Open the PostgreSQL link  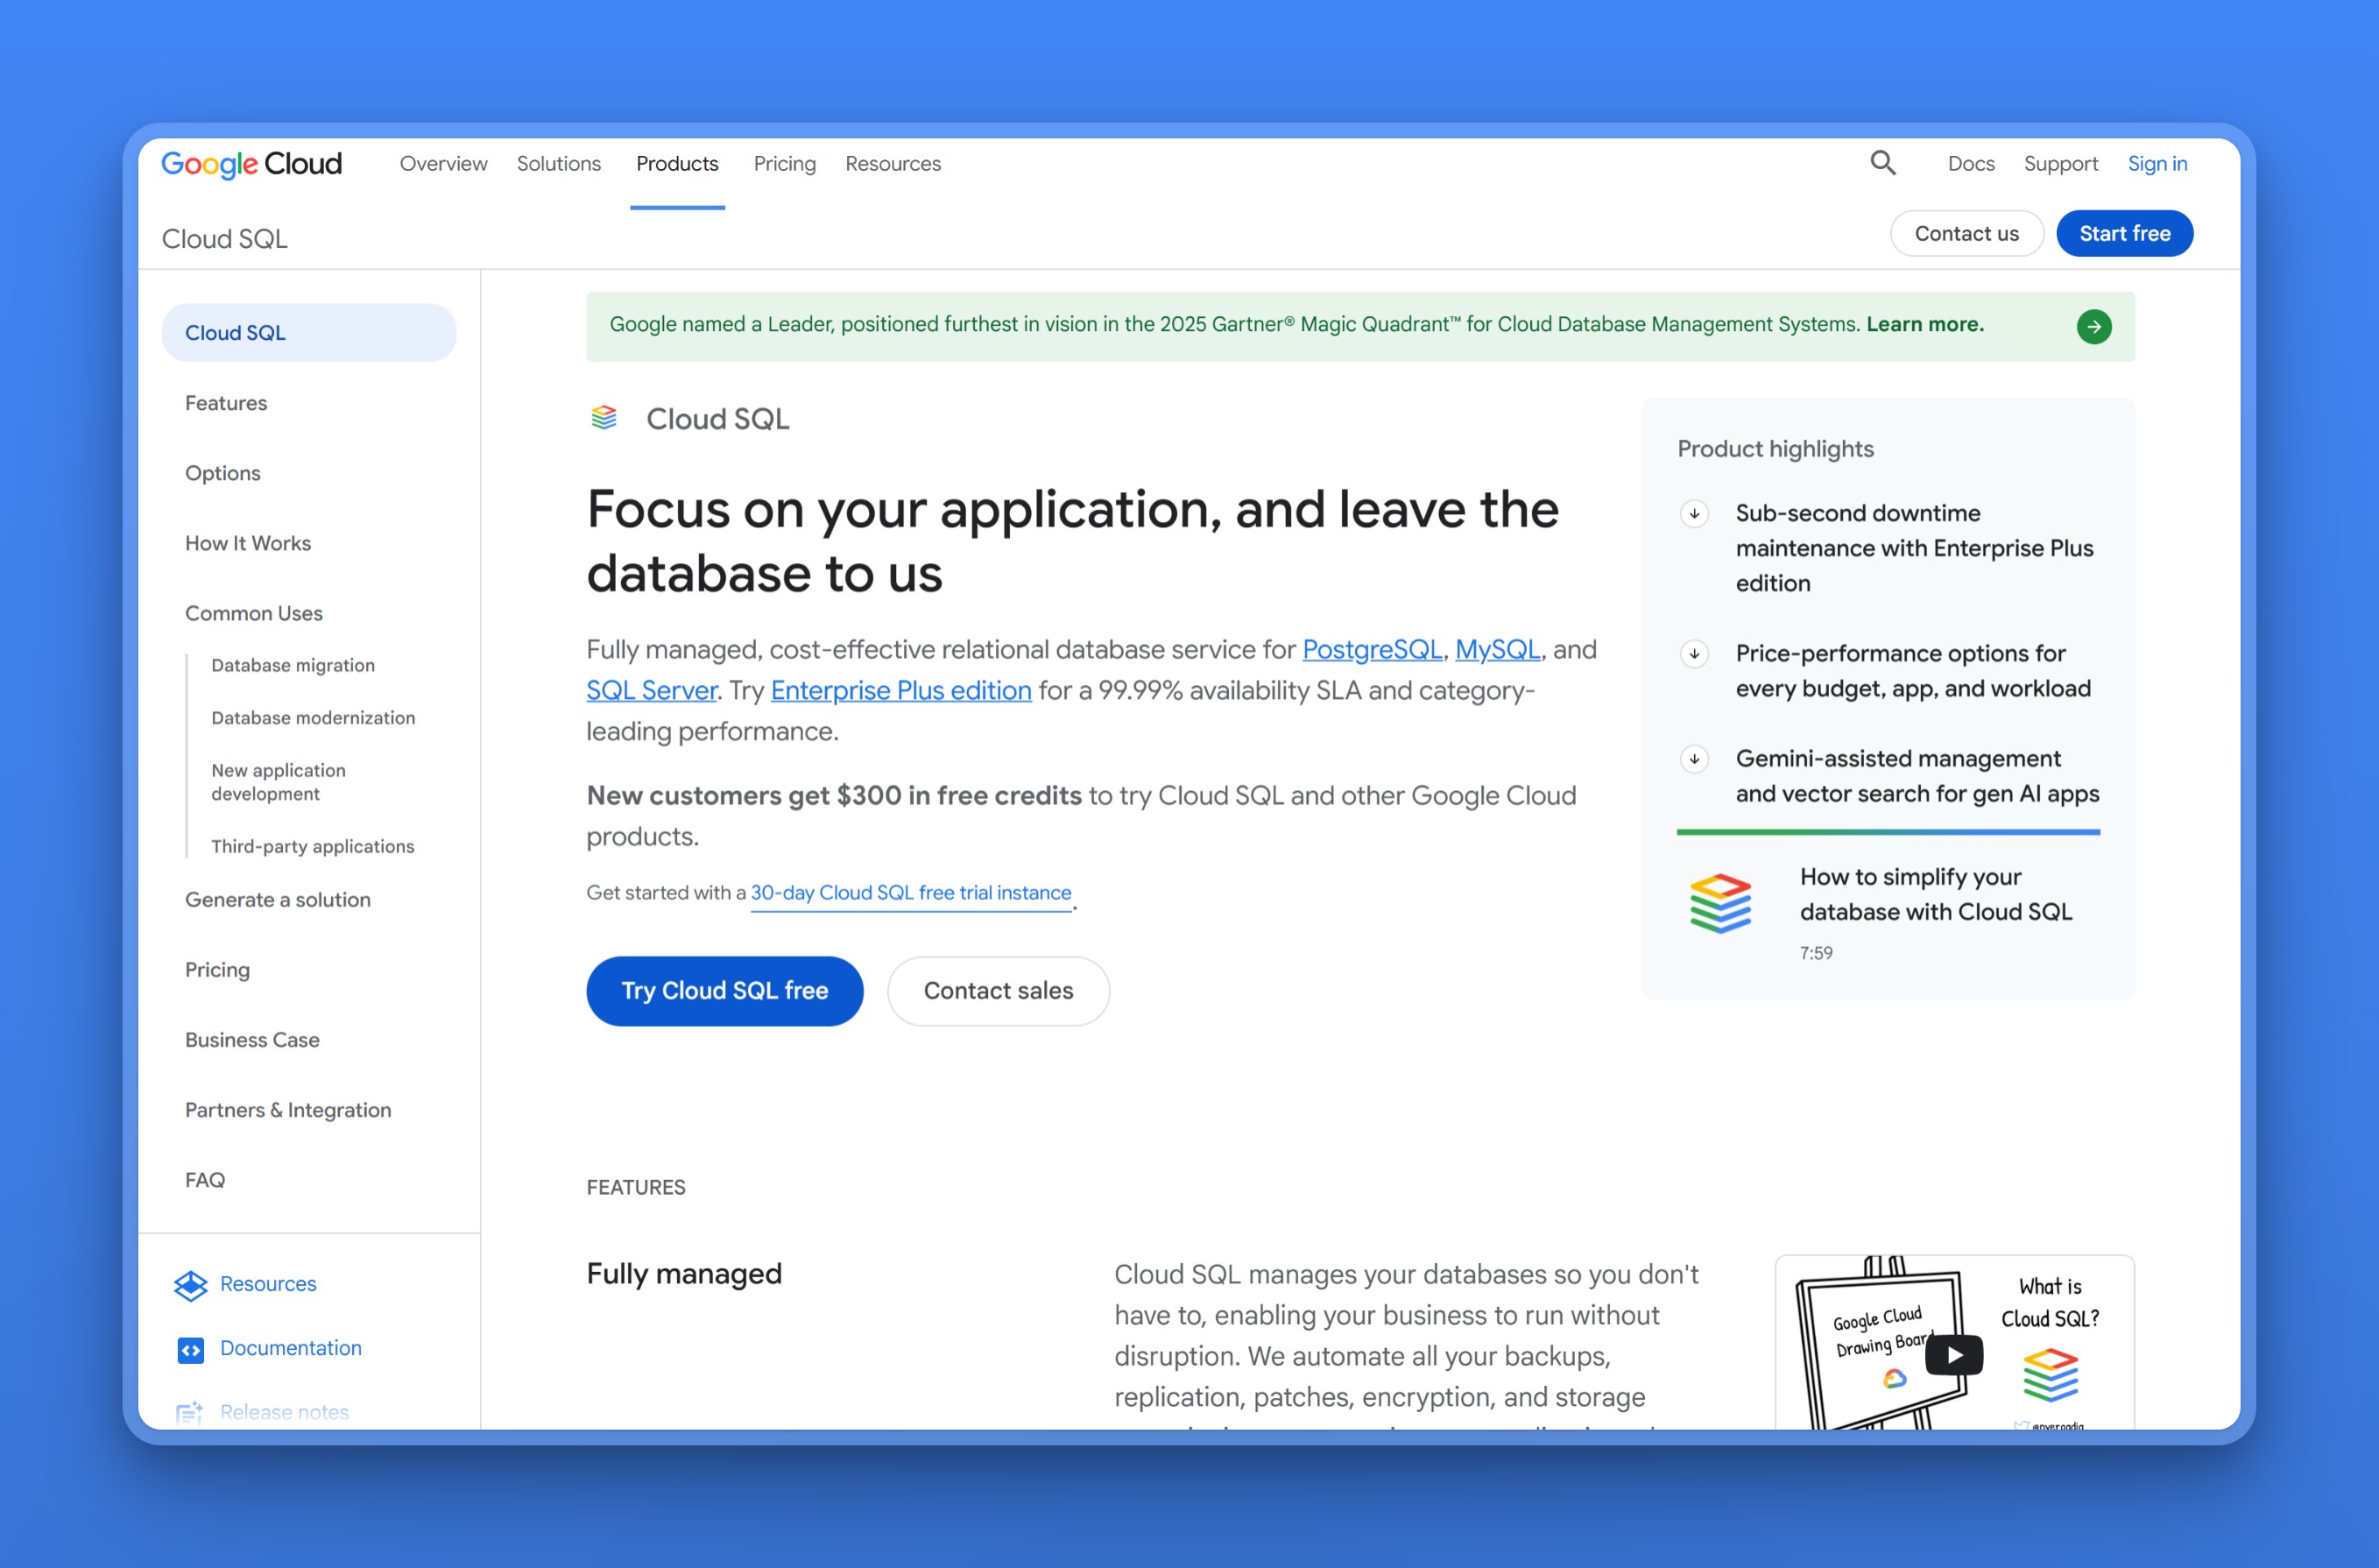[1372, 650]
